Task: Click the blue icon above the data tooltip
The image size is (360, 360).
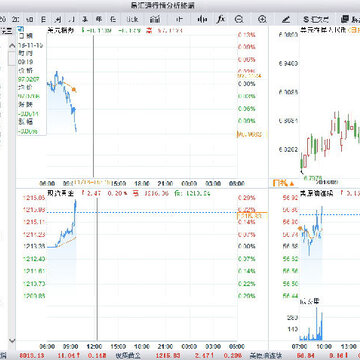Action: point(21,29)
